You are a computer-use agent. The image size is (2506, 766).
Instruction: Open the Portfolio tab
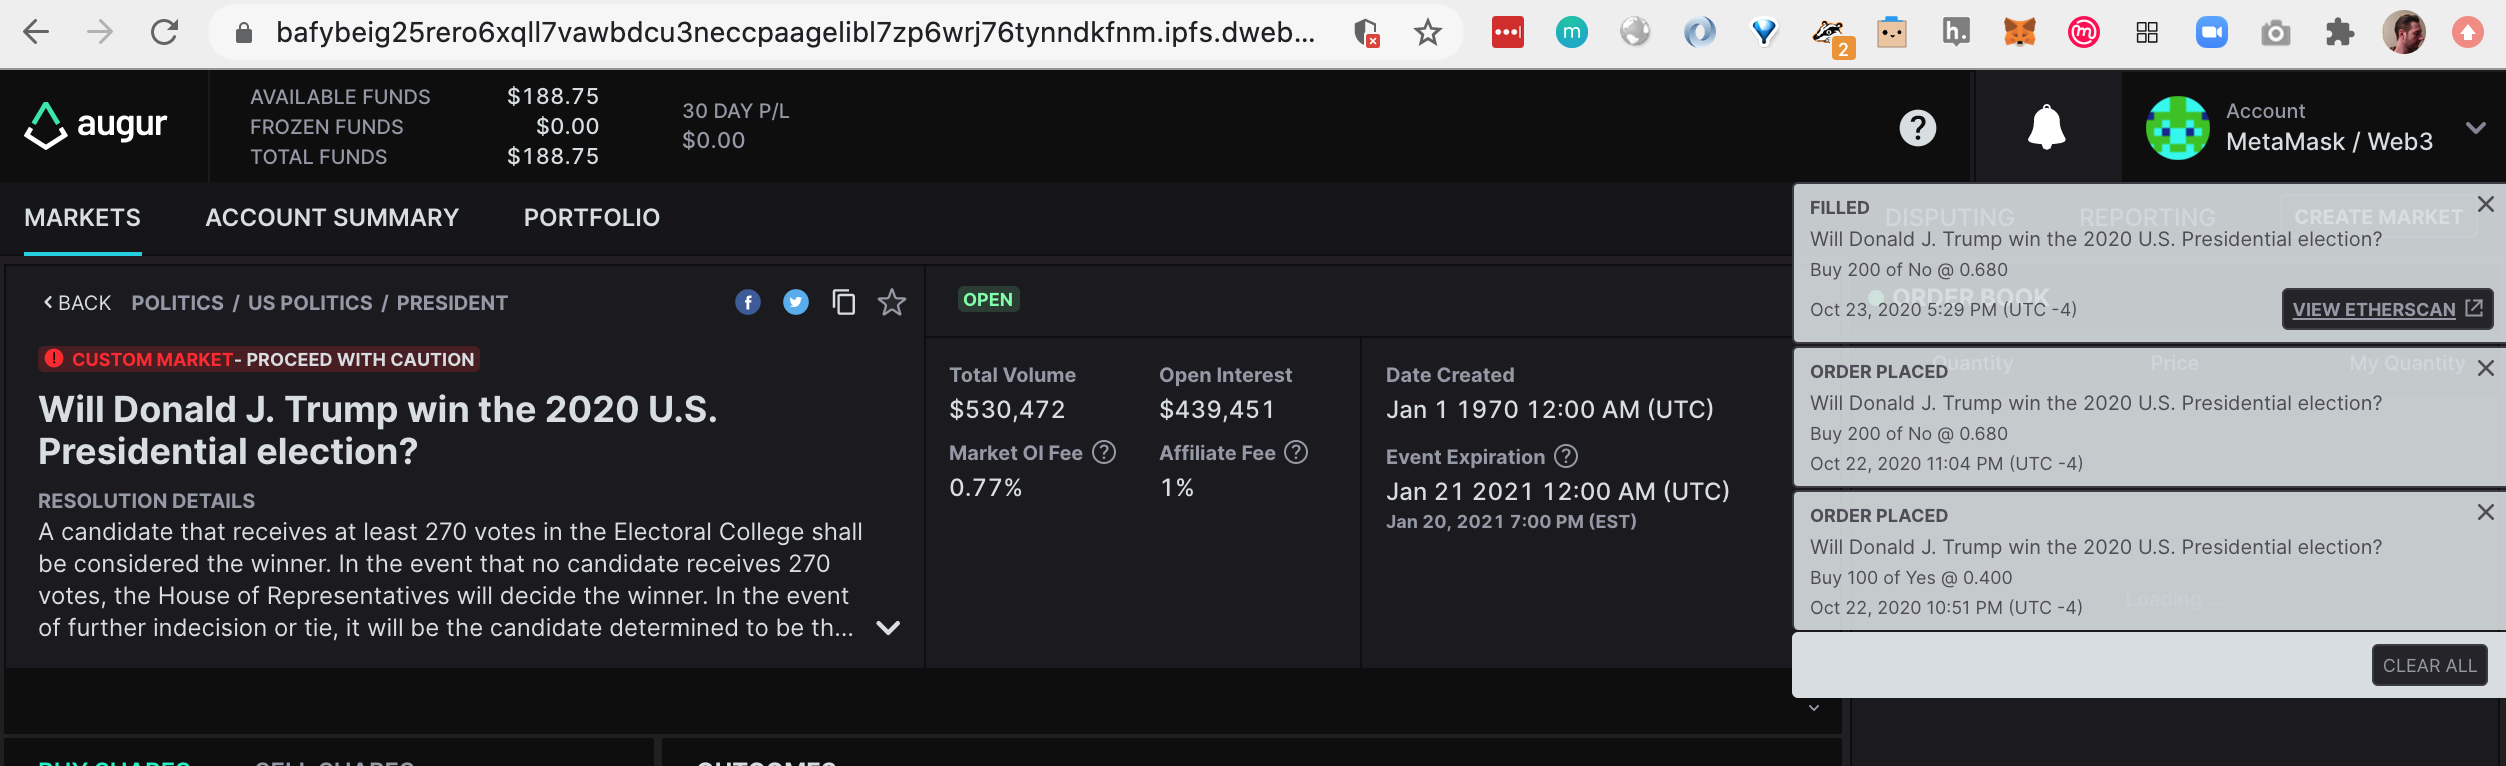click(x=592, y=217)
